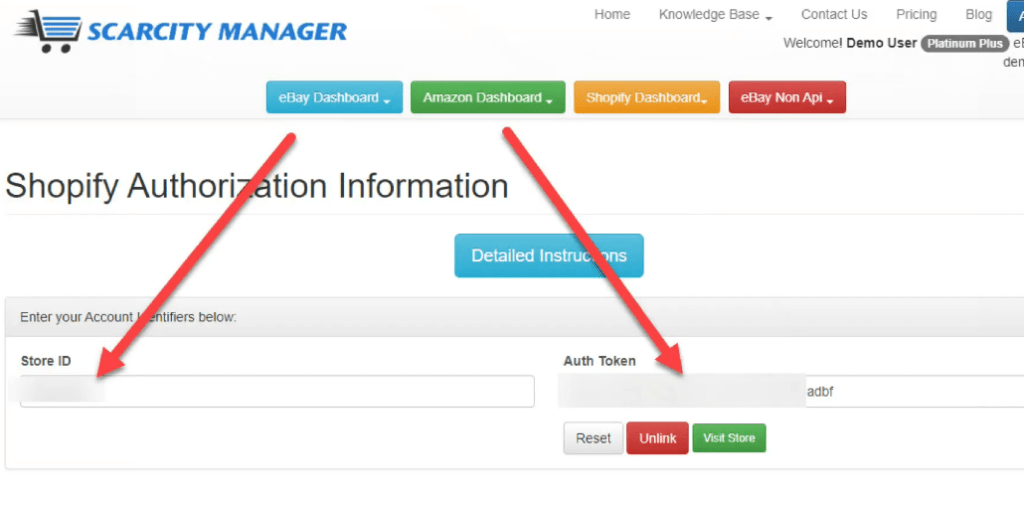Click the Reset button

593,438
